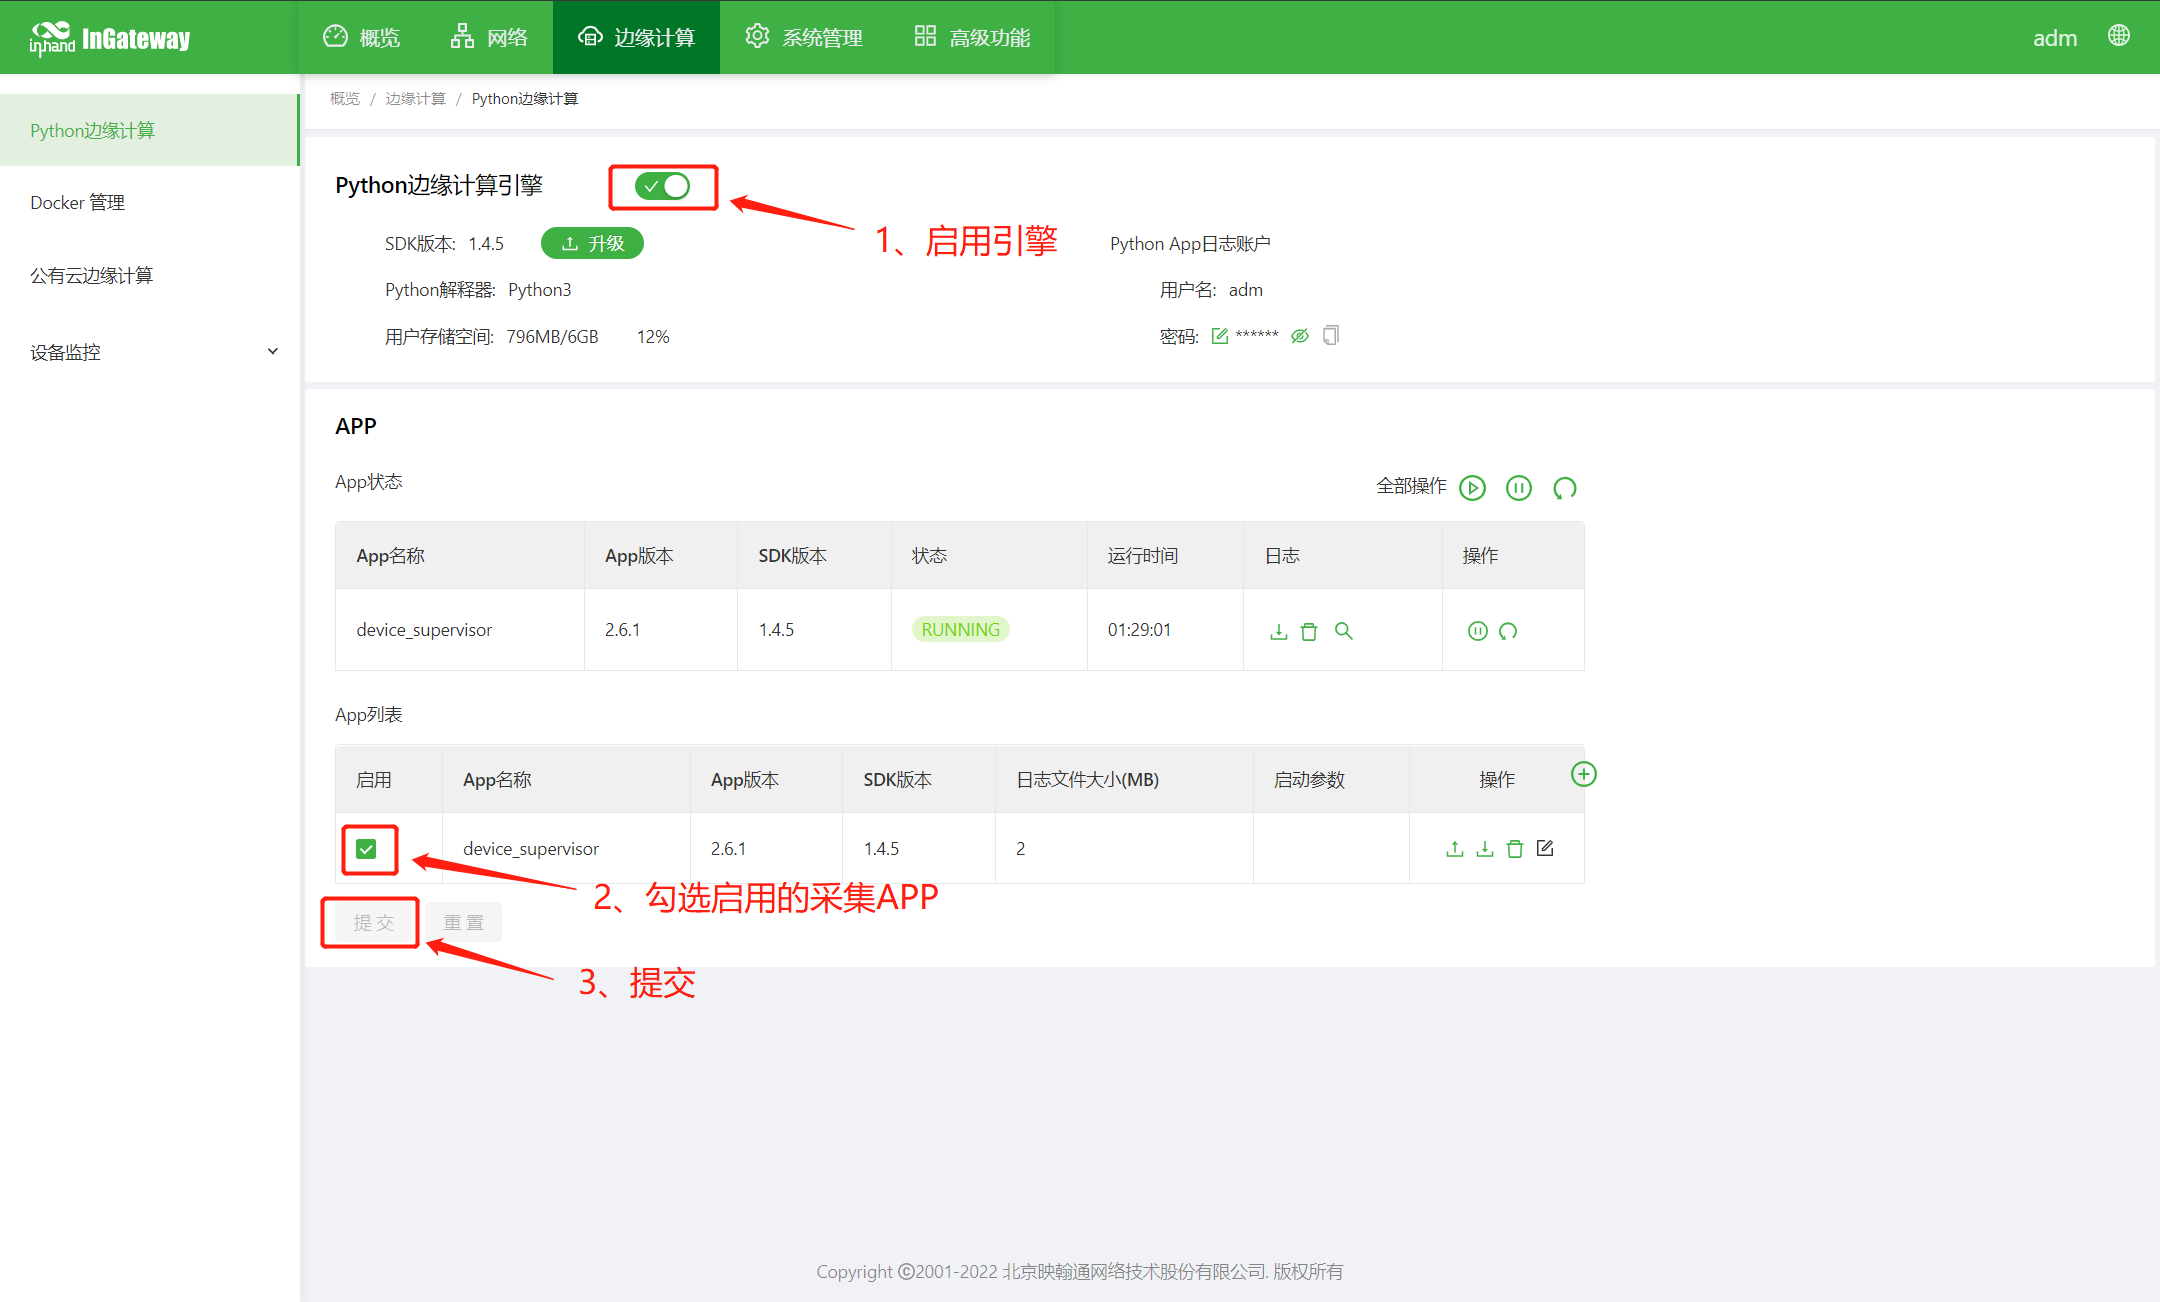
Task: Clear the device_supervisor log with trash icon
Action: point(1309,631)
